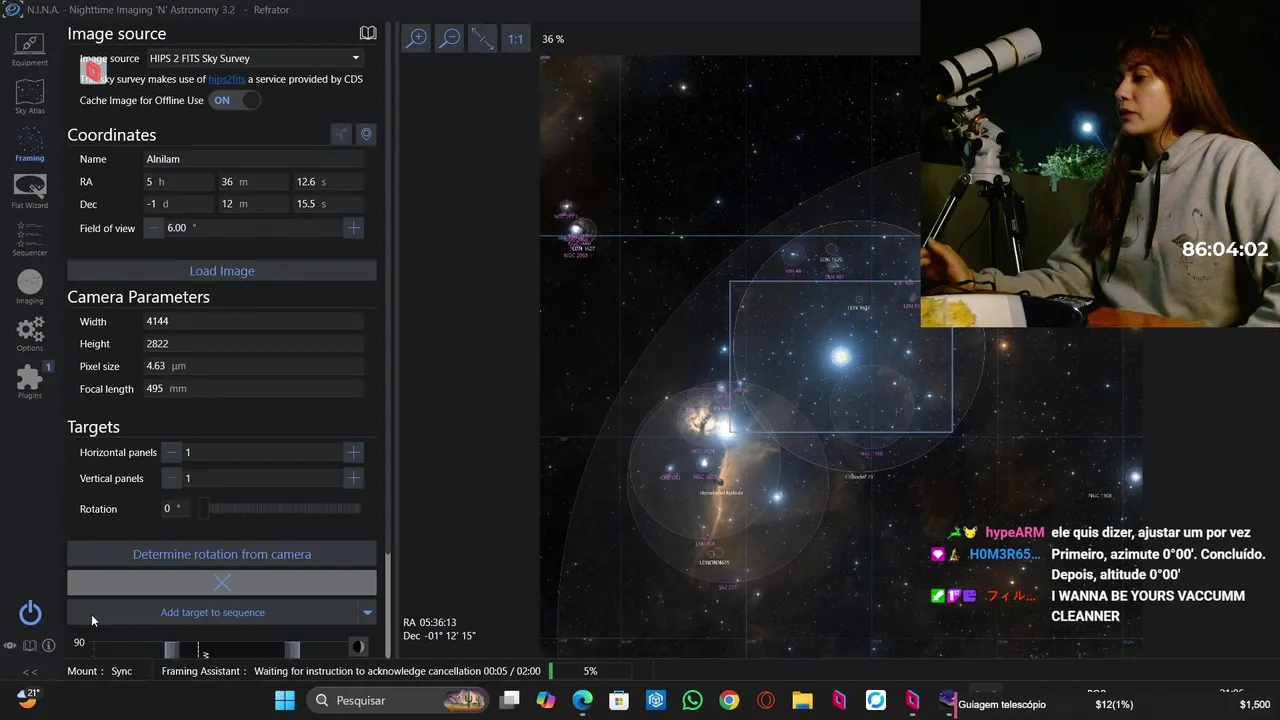
Task: Increase the Field of view value
Action: (x=353, y=228)
